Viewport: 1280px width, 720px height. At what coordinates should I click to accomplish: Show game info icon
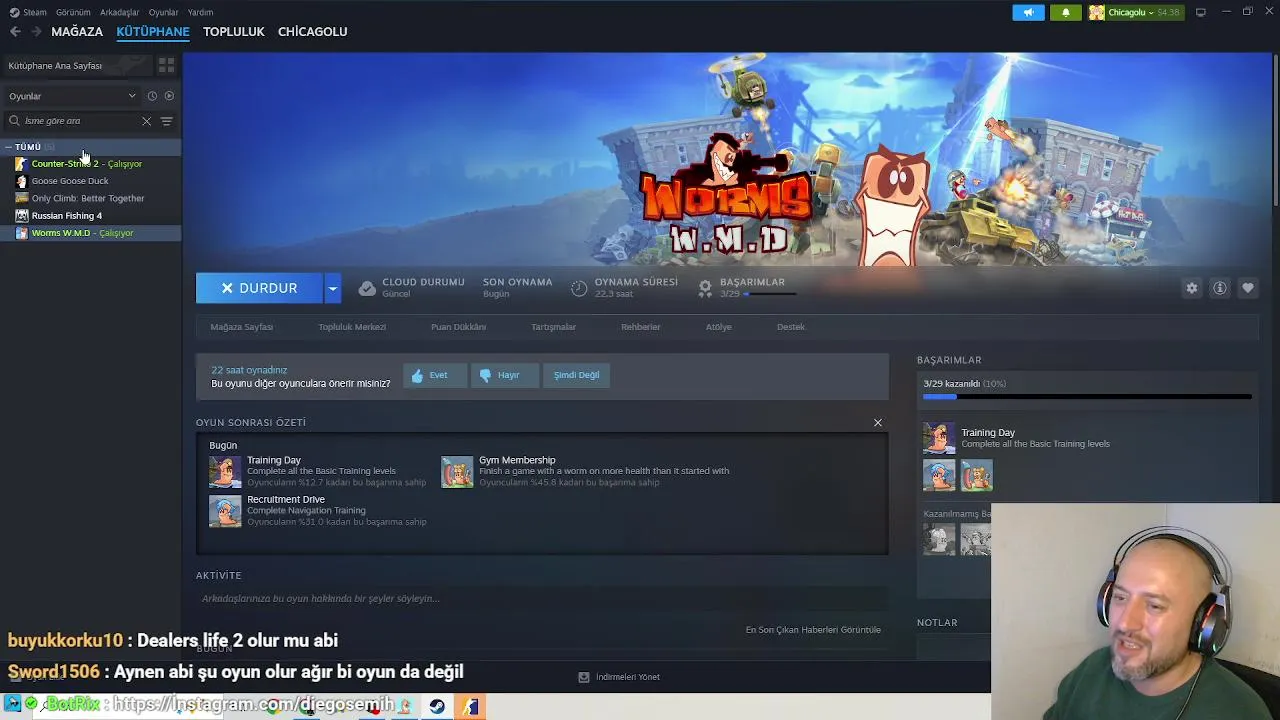tap(1220, 288)
